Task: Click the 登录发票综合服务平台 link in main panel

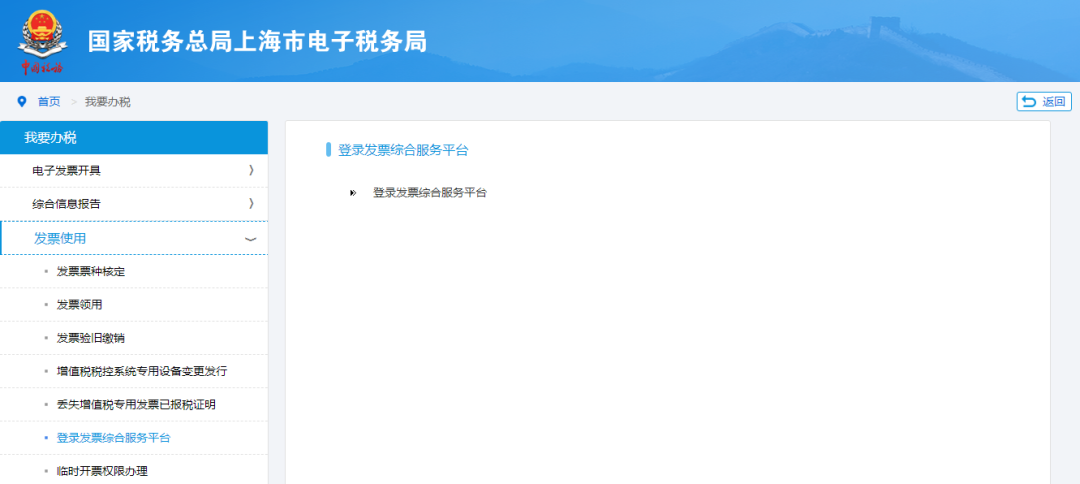Action: pyautogui.click(x=430, y=193)
